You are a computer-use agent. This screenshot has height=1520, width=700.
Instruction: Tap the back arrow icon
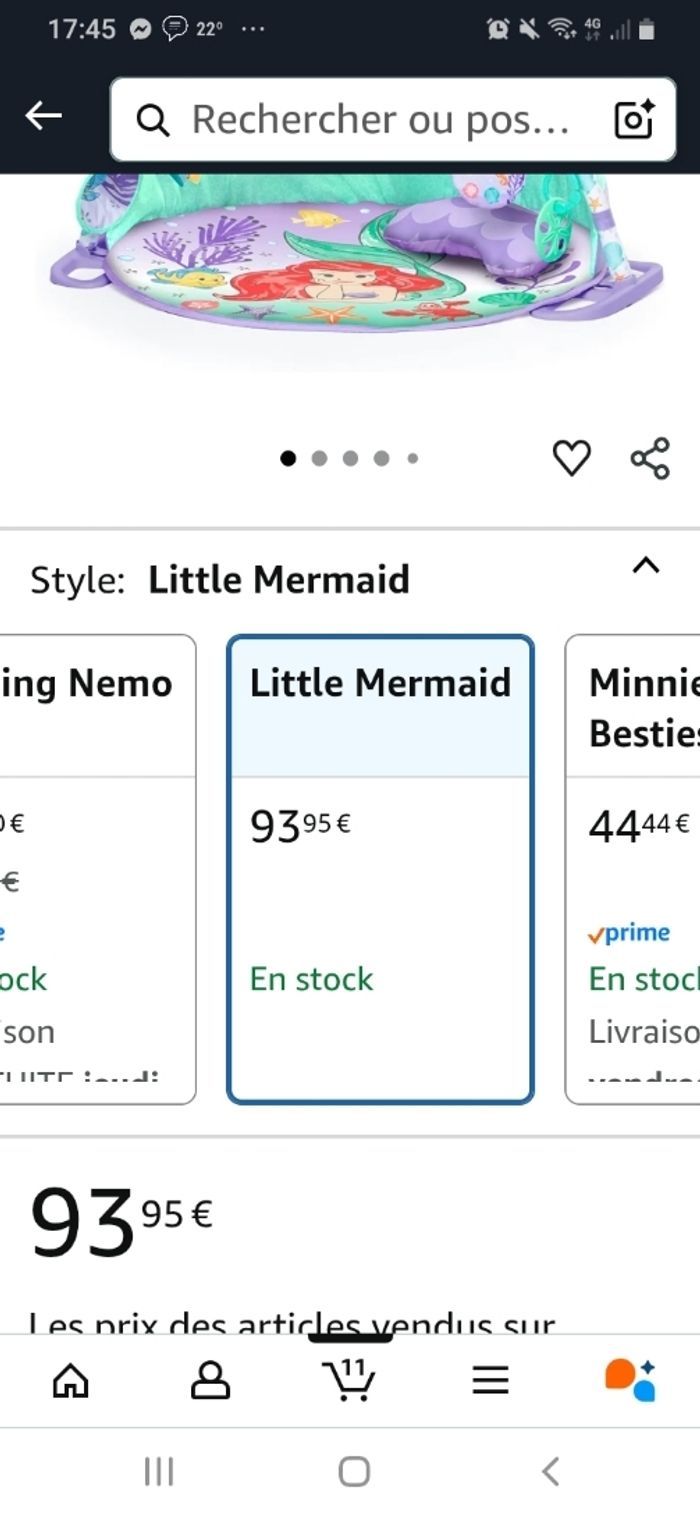click(x=43, y=117)
